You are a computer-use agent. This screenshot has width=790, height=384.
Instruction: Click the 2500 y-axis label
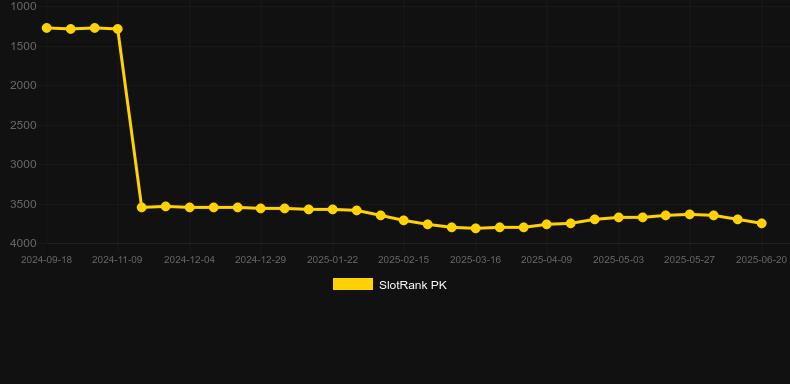23,125
